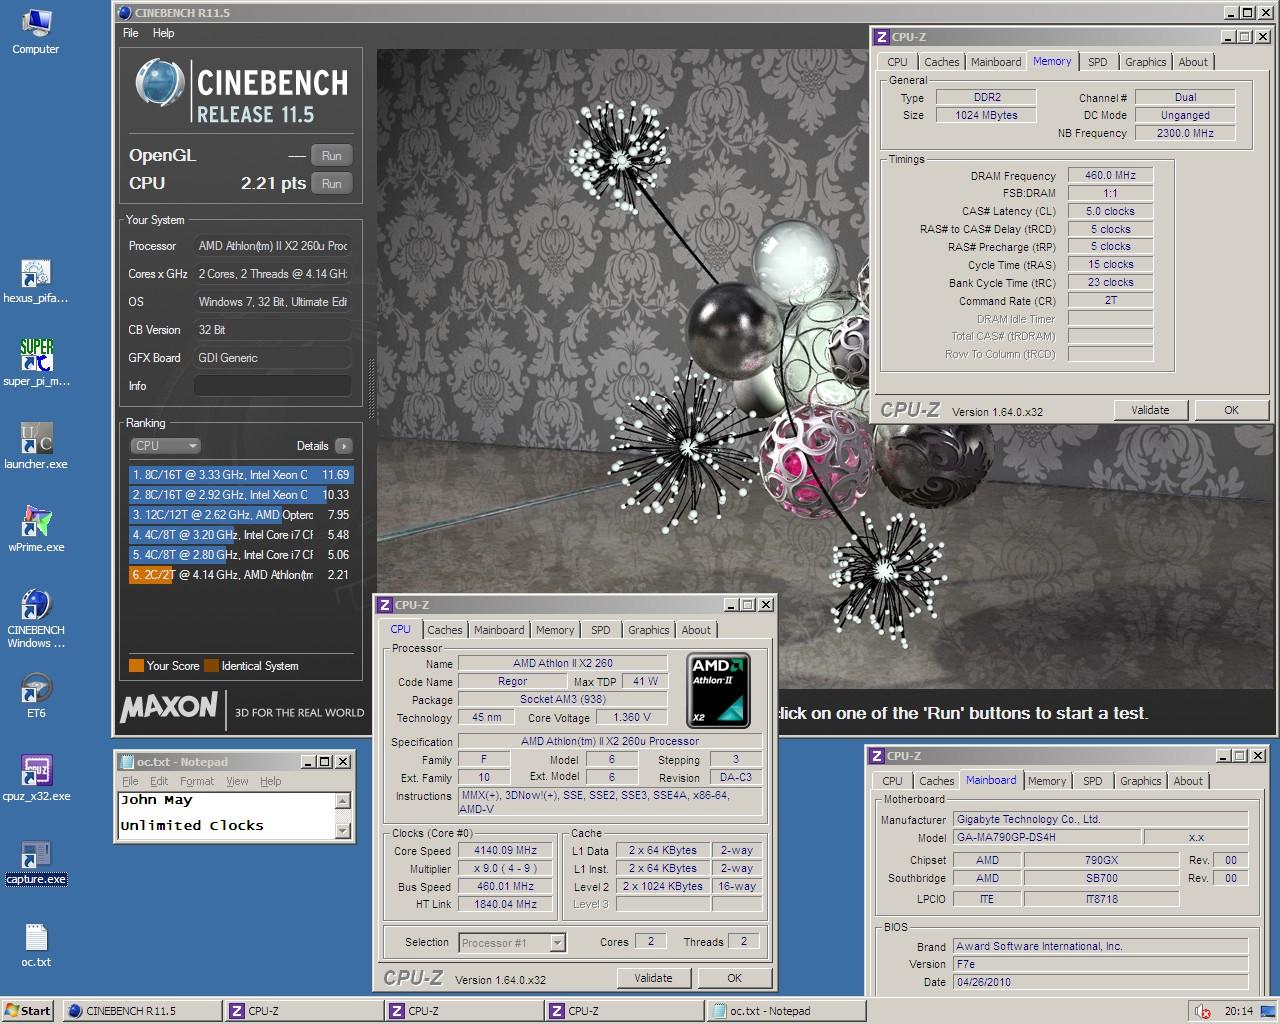Screen dimensions: 1280x1024
Task: Click the NB Frequency 2300.0 MHz value
Action: coord(1185,133)
